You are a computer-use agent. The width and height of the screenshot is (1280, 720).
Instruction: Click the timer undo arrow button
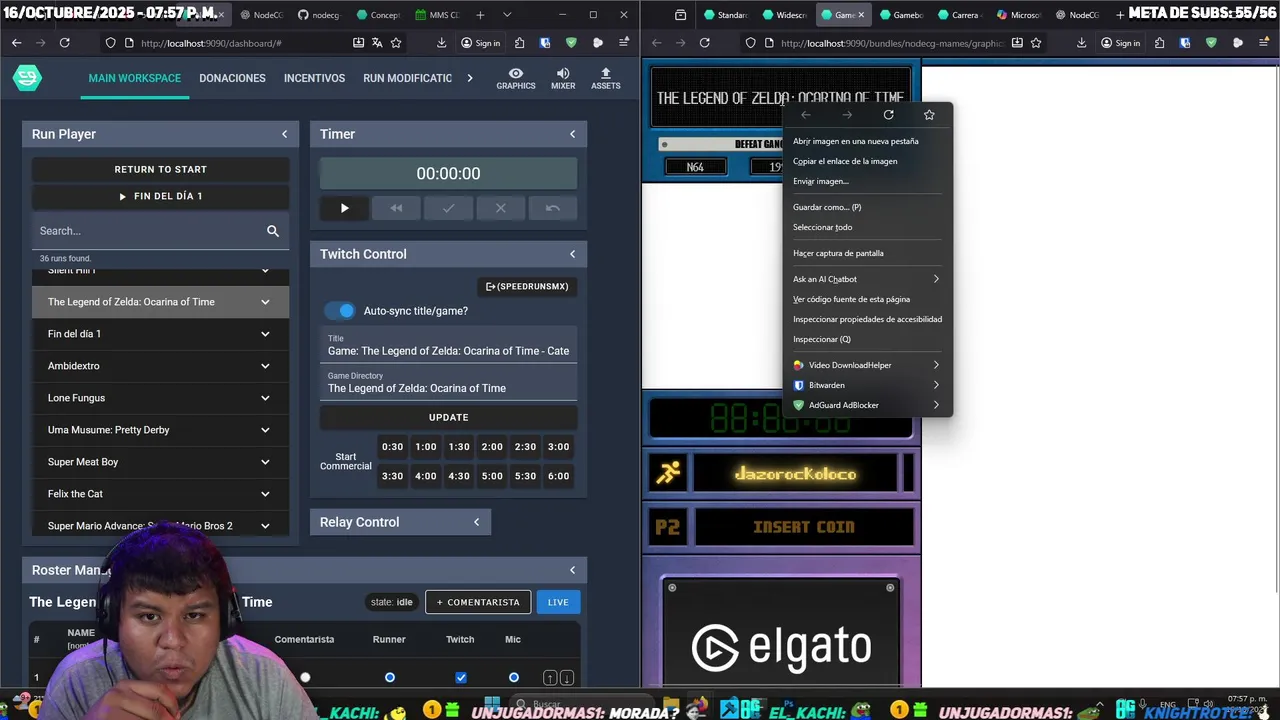[x=552, y=208]
